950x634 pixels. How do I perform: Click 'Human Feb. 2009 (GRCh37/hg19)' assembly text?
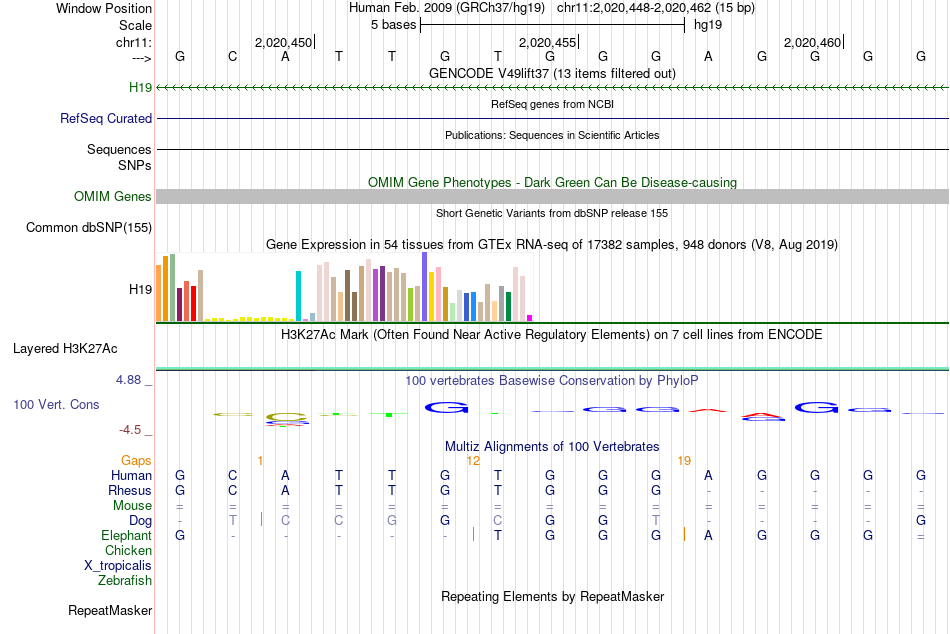click(447, 8)
